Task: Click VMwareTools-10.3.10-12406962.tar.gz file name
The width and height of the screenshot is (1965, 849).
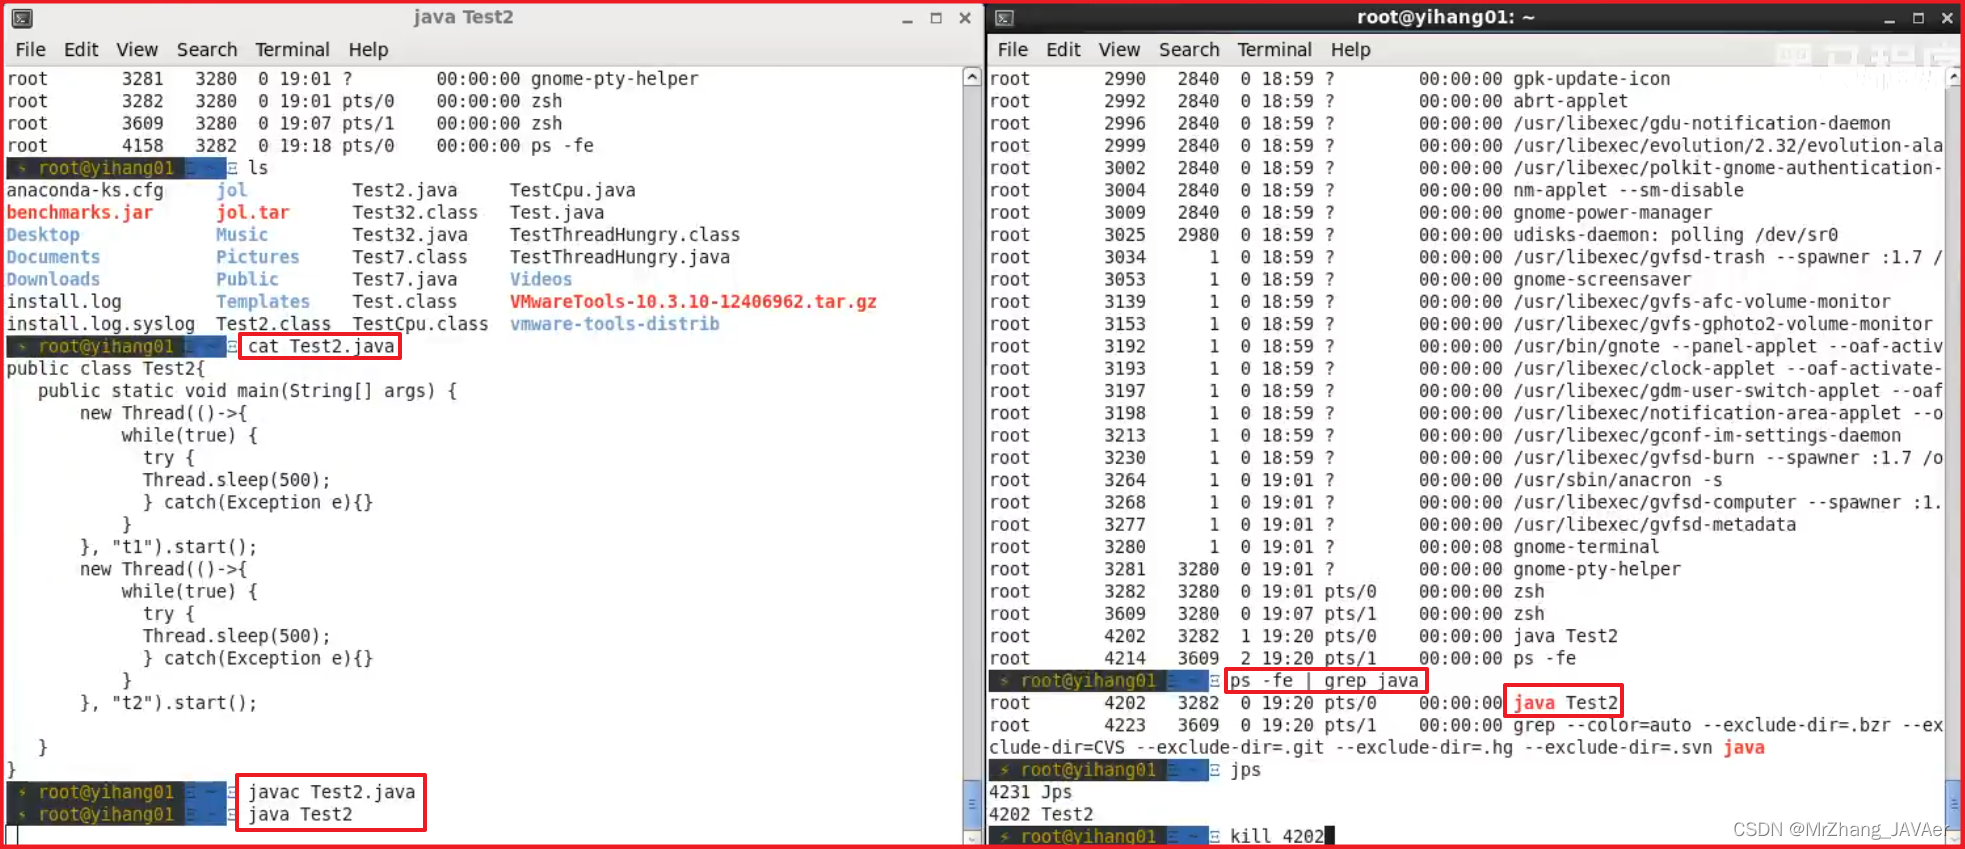Action: point(693,301)
